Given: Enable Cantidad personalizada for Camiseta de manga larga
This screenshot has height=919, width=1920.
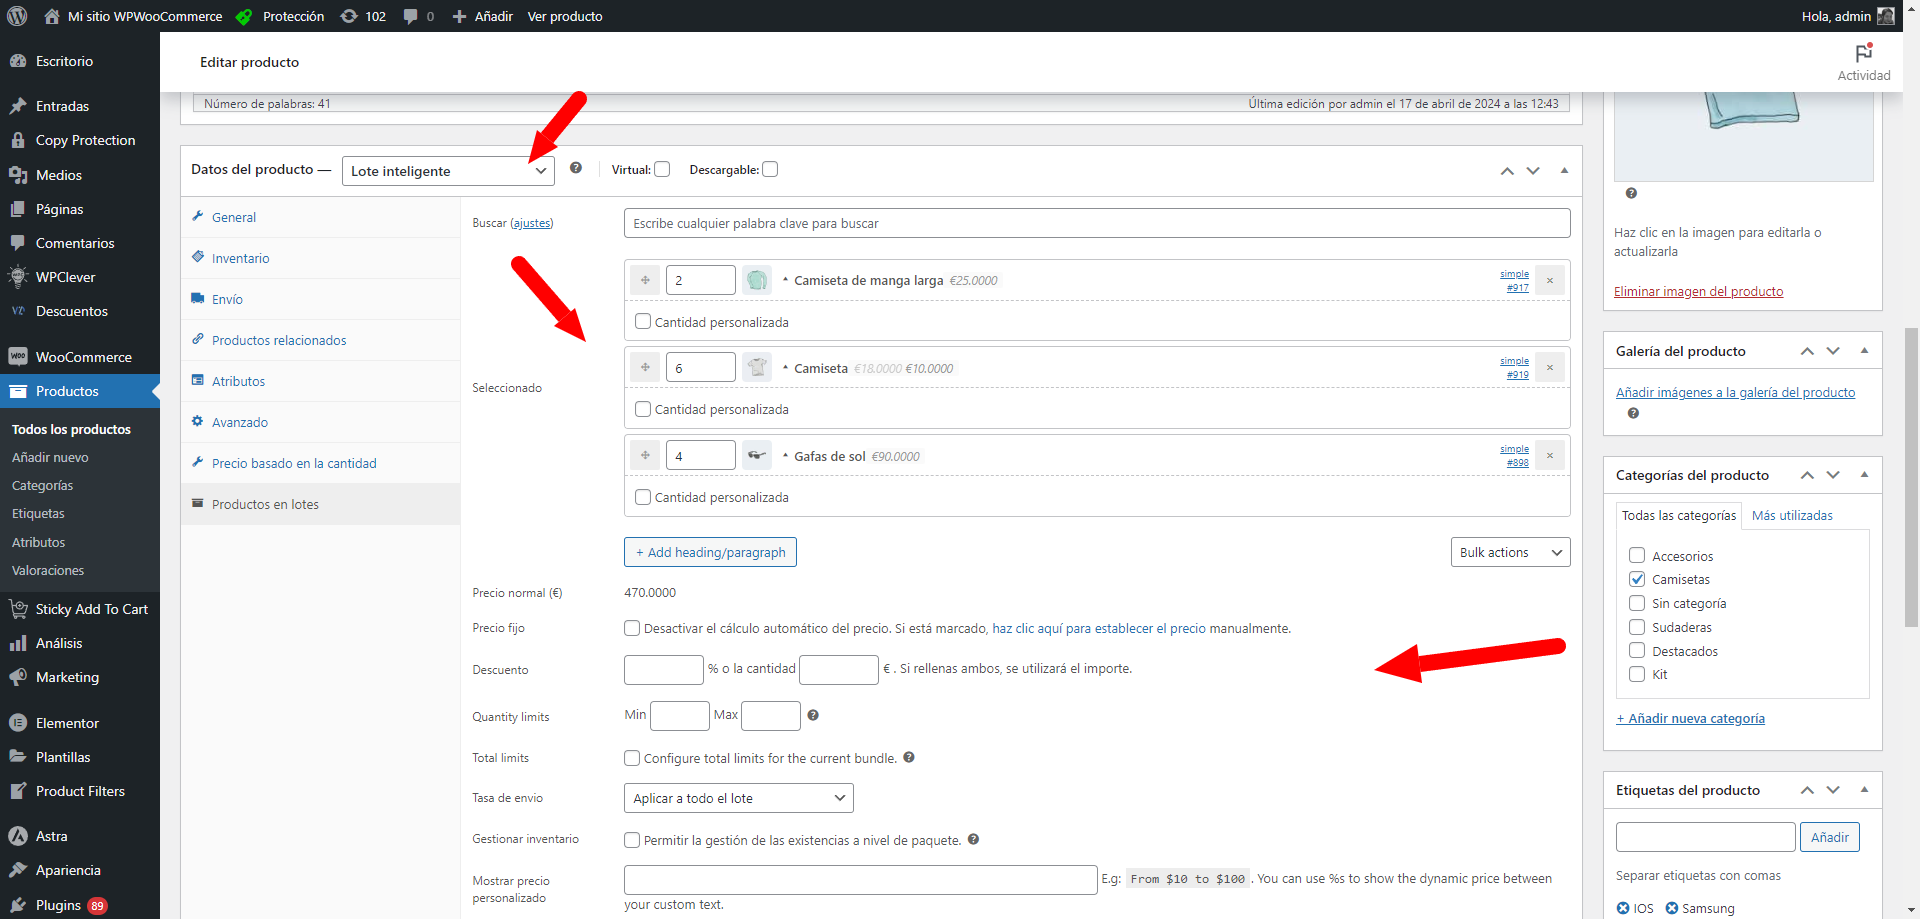Looking at the screenshot, I should [643, 322].
